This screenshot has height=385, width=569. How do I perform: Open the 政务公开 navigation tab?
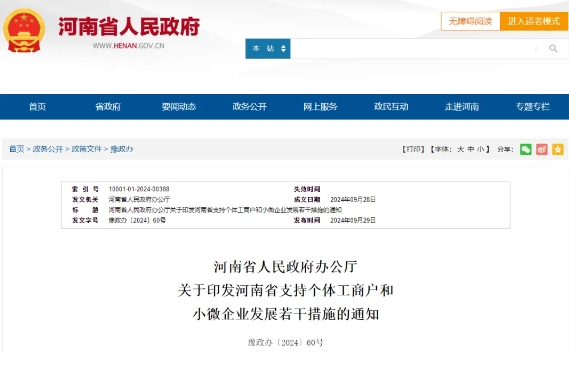click(x=250, y=107)
